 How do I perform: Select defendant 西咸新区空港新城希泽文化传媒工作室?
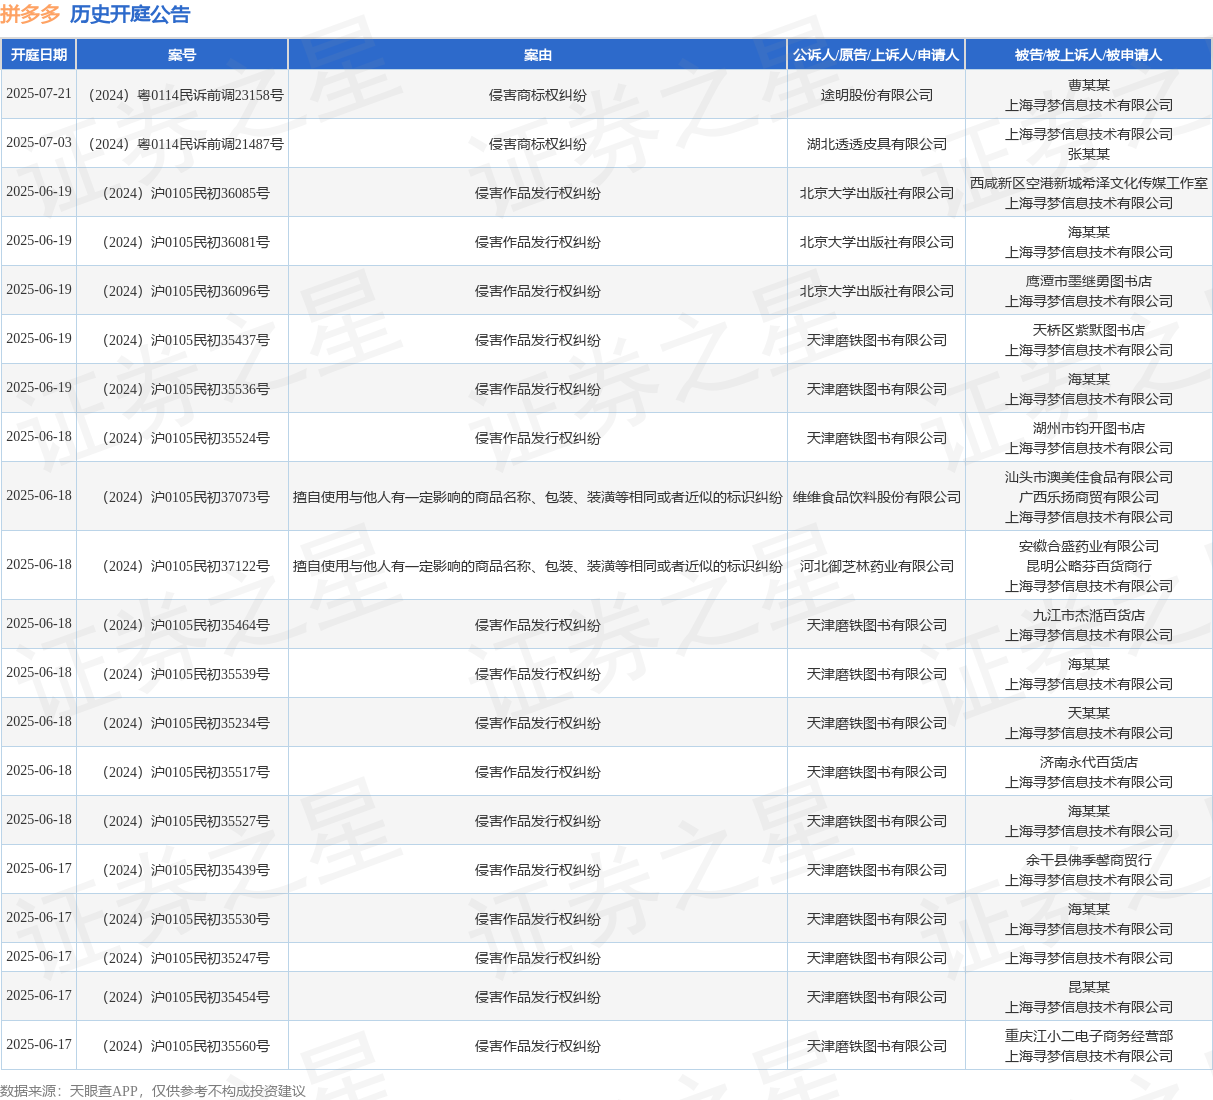coord(1089,184)
